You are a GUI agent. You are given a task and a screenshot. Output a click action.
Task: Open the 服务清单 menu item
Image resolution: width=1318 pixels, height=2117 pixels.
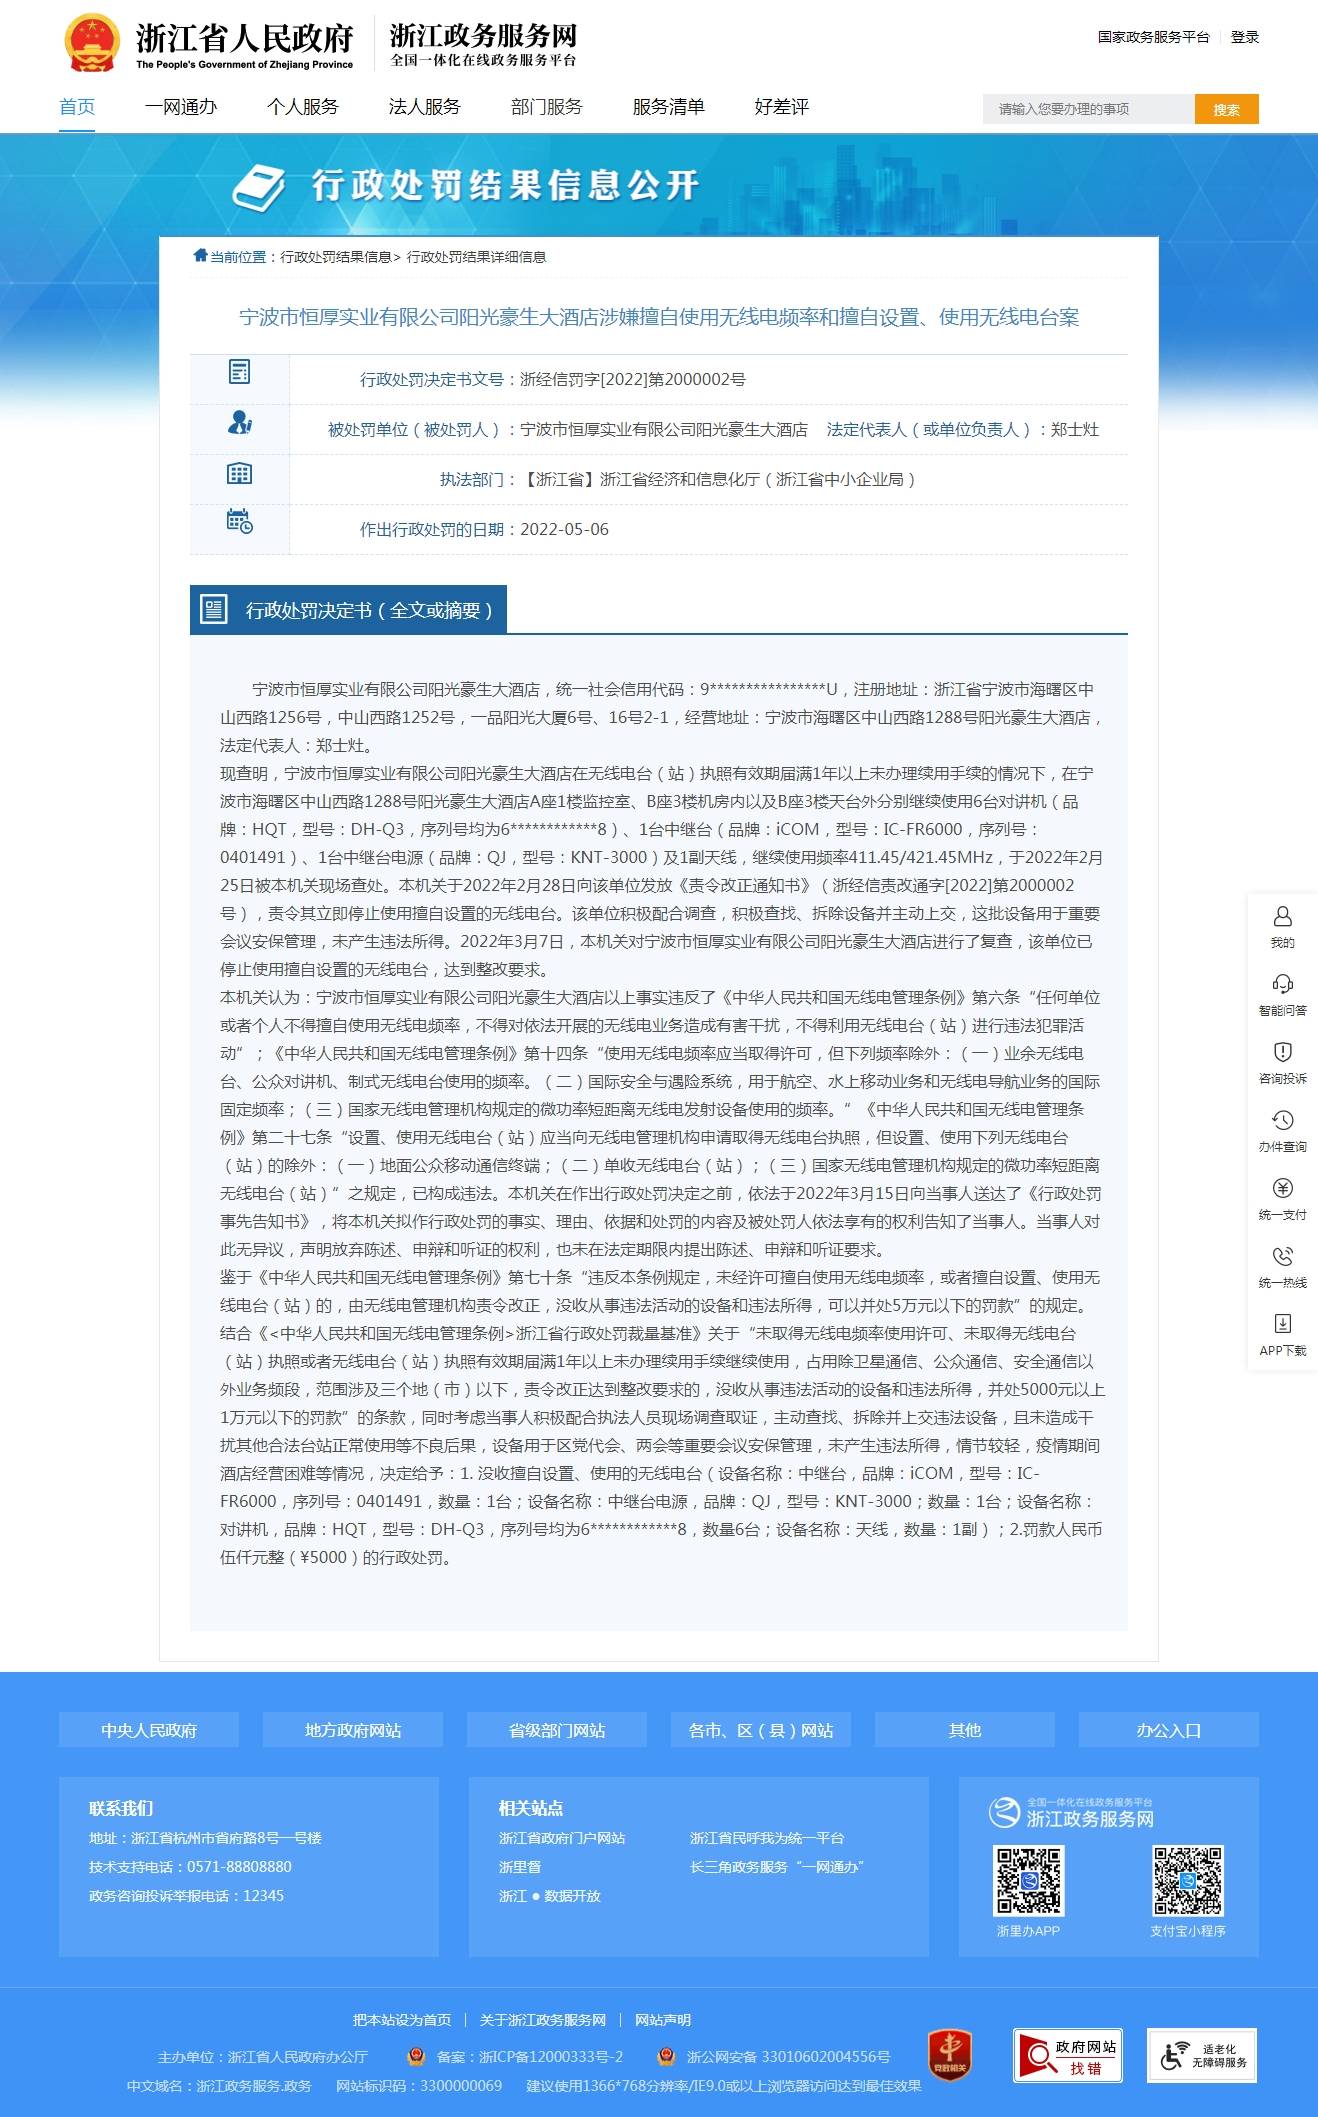click(x=669, y=107)
